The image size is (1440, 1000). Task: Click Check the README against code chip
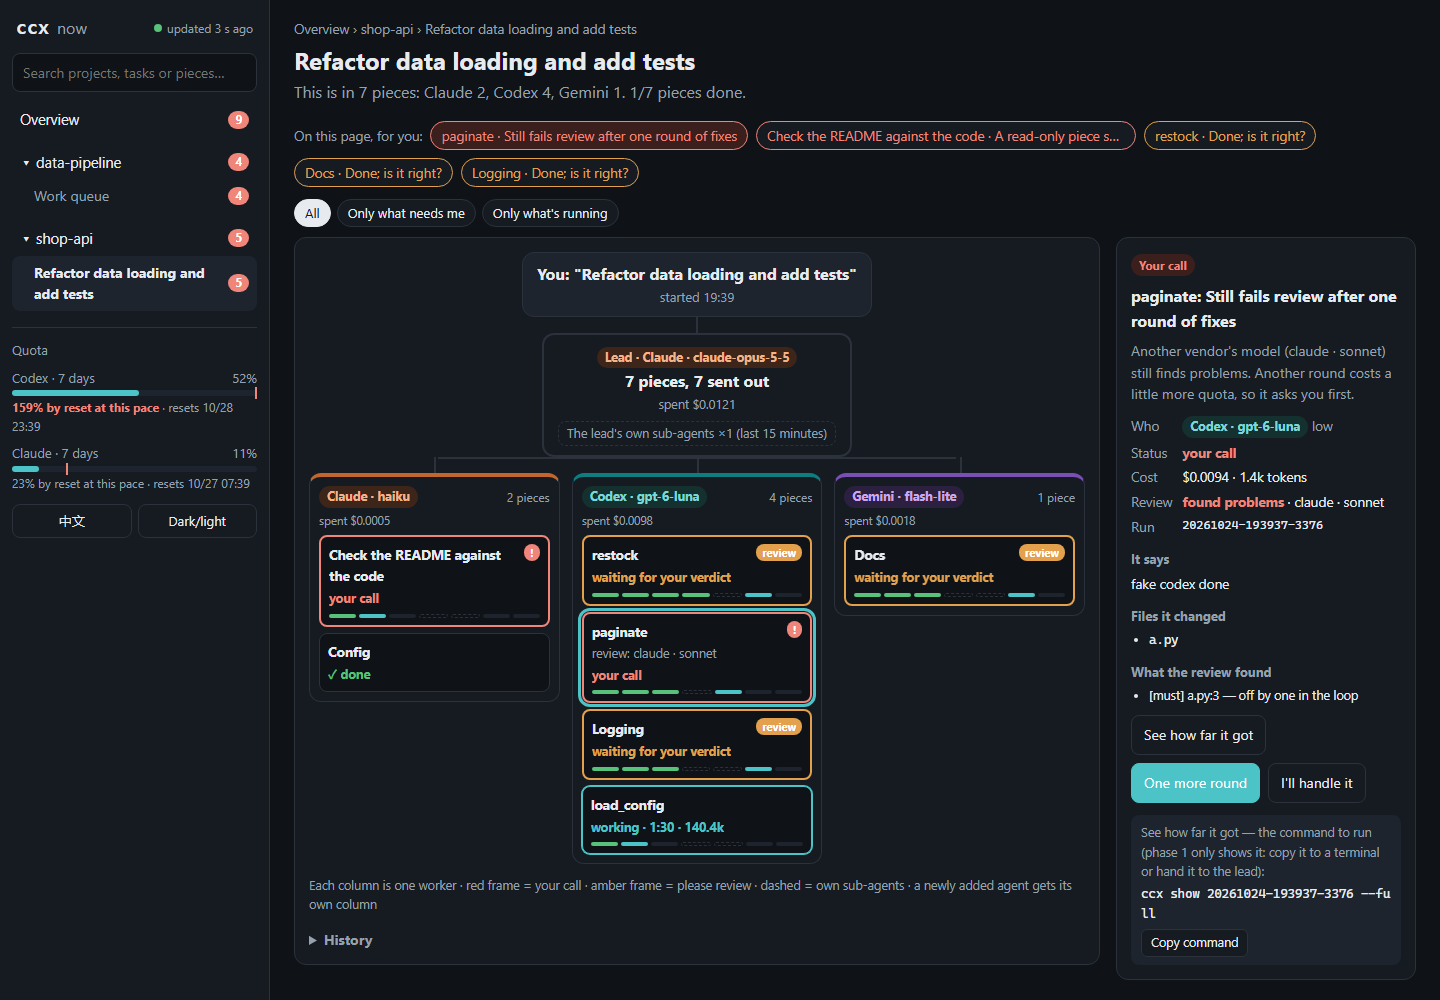pos(945,136)
